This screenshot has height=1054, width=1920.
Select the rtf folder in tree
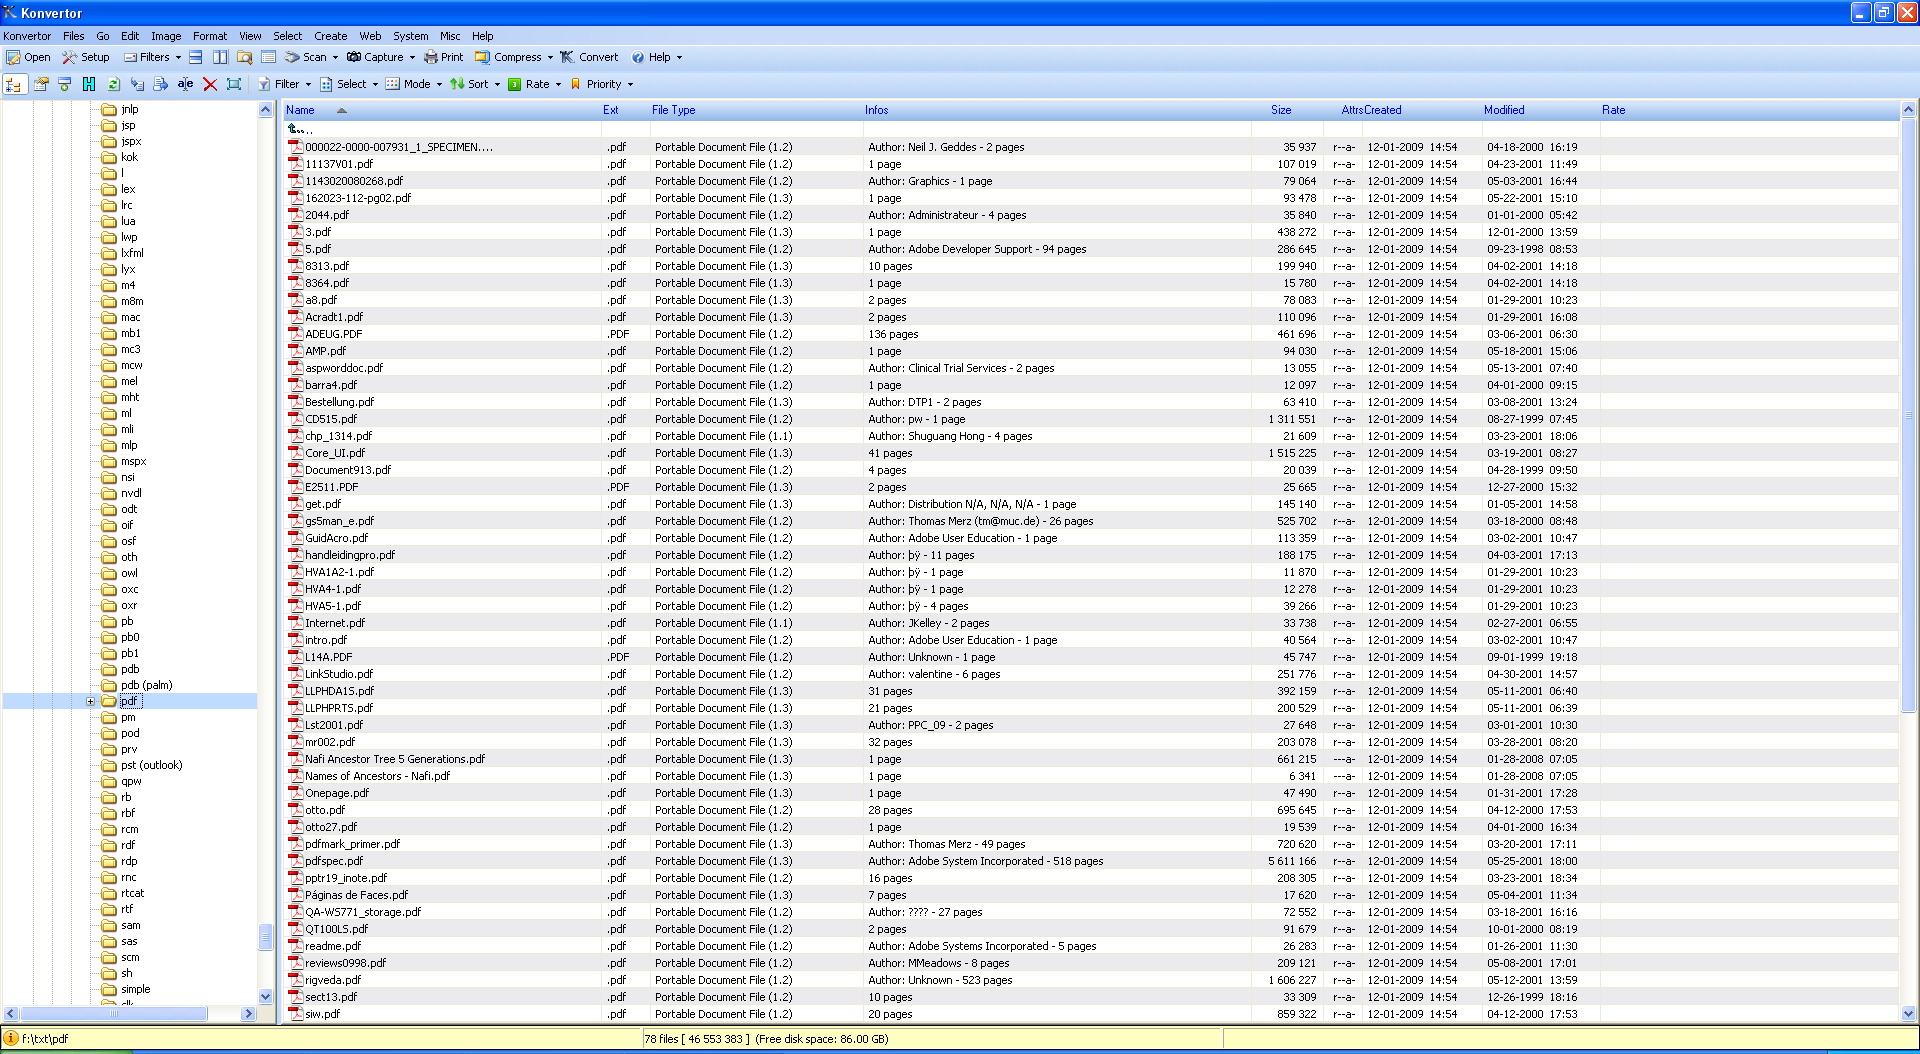127,909
